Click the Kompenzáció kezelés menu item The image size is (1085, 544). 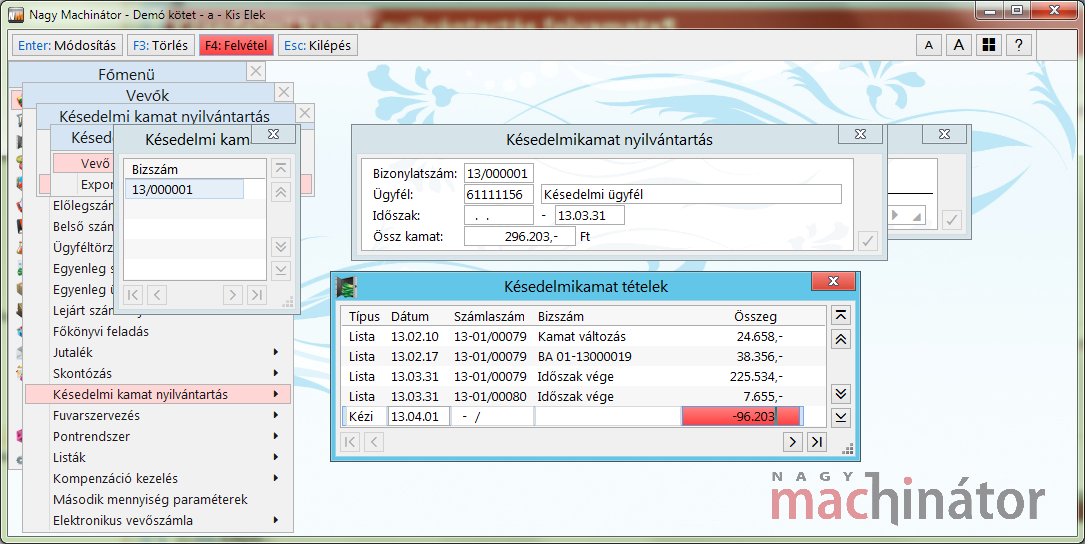[158, 478]
